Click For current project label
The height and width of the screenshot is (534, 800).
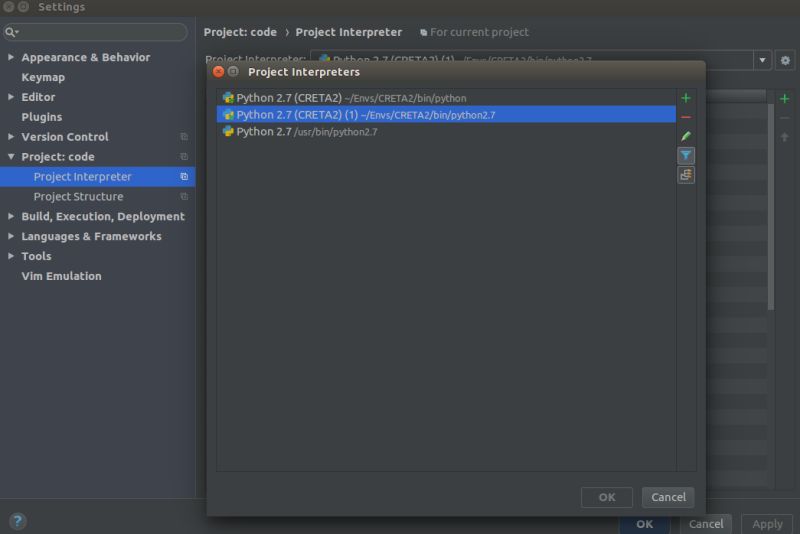click(x=479, y=32)
